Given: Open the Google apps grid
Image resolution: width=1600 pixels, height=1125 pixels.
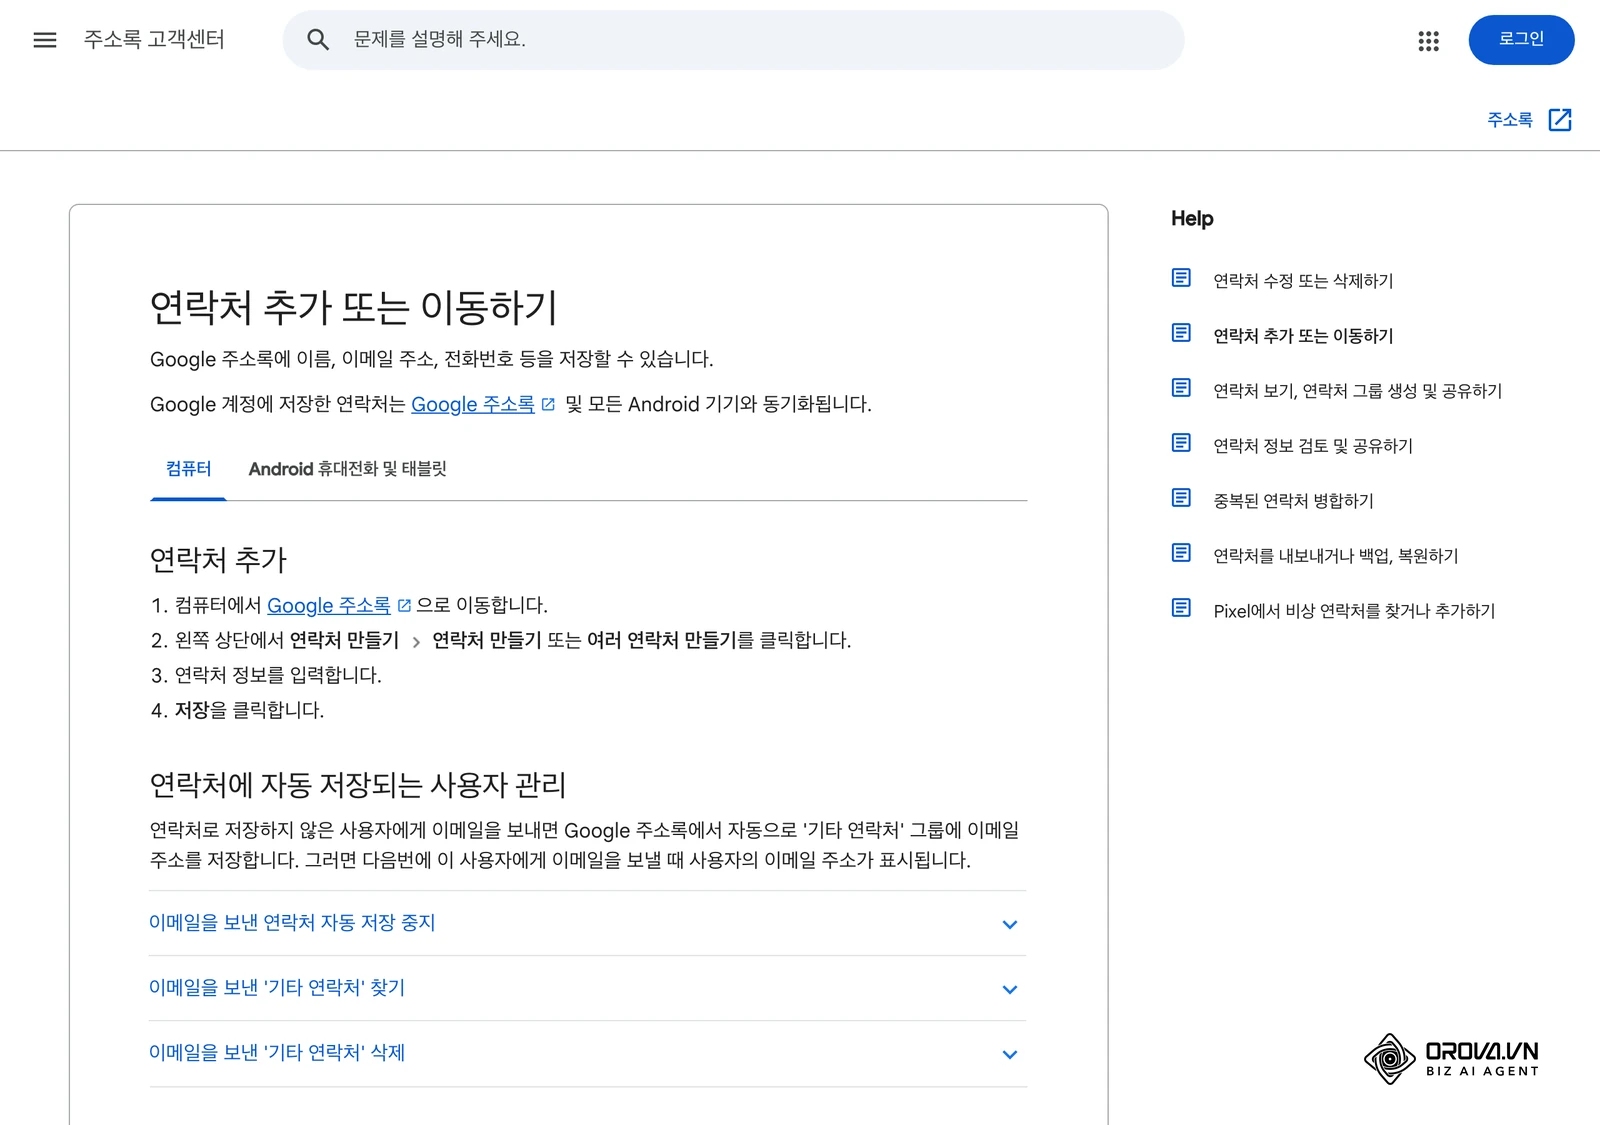Looking at the screenshot, I should (x=1428, y=40).
